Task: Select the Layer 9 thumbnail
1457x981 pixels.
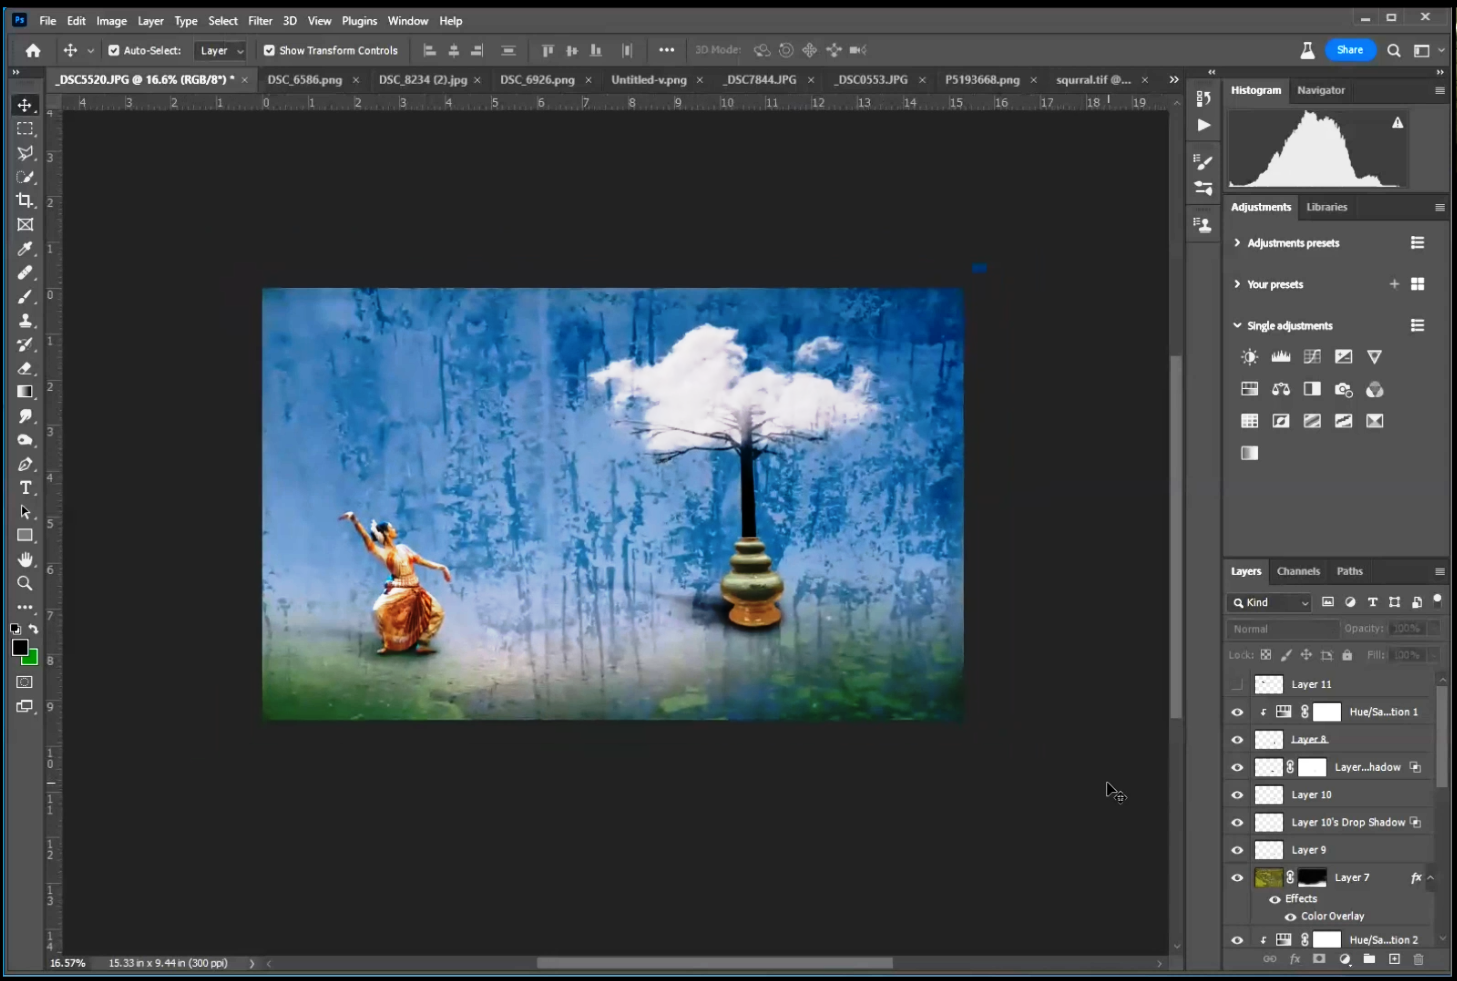Action: (1269, 850)
